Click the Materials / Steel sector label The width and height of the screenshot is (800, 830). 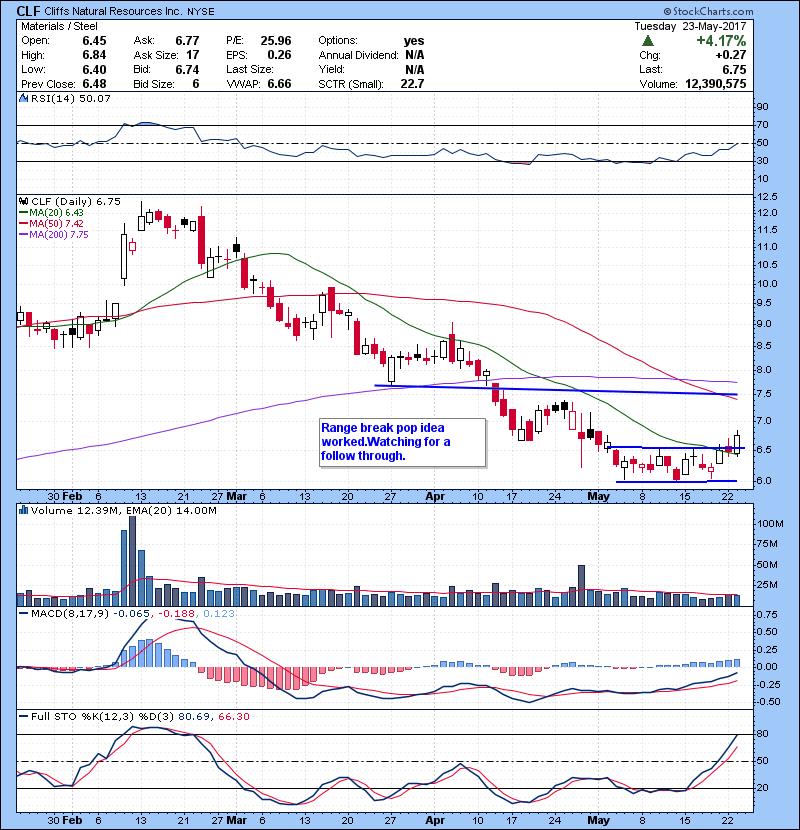click(59, 26)
